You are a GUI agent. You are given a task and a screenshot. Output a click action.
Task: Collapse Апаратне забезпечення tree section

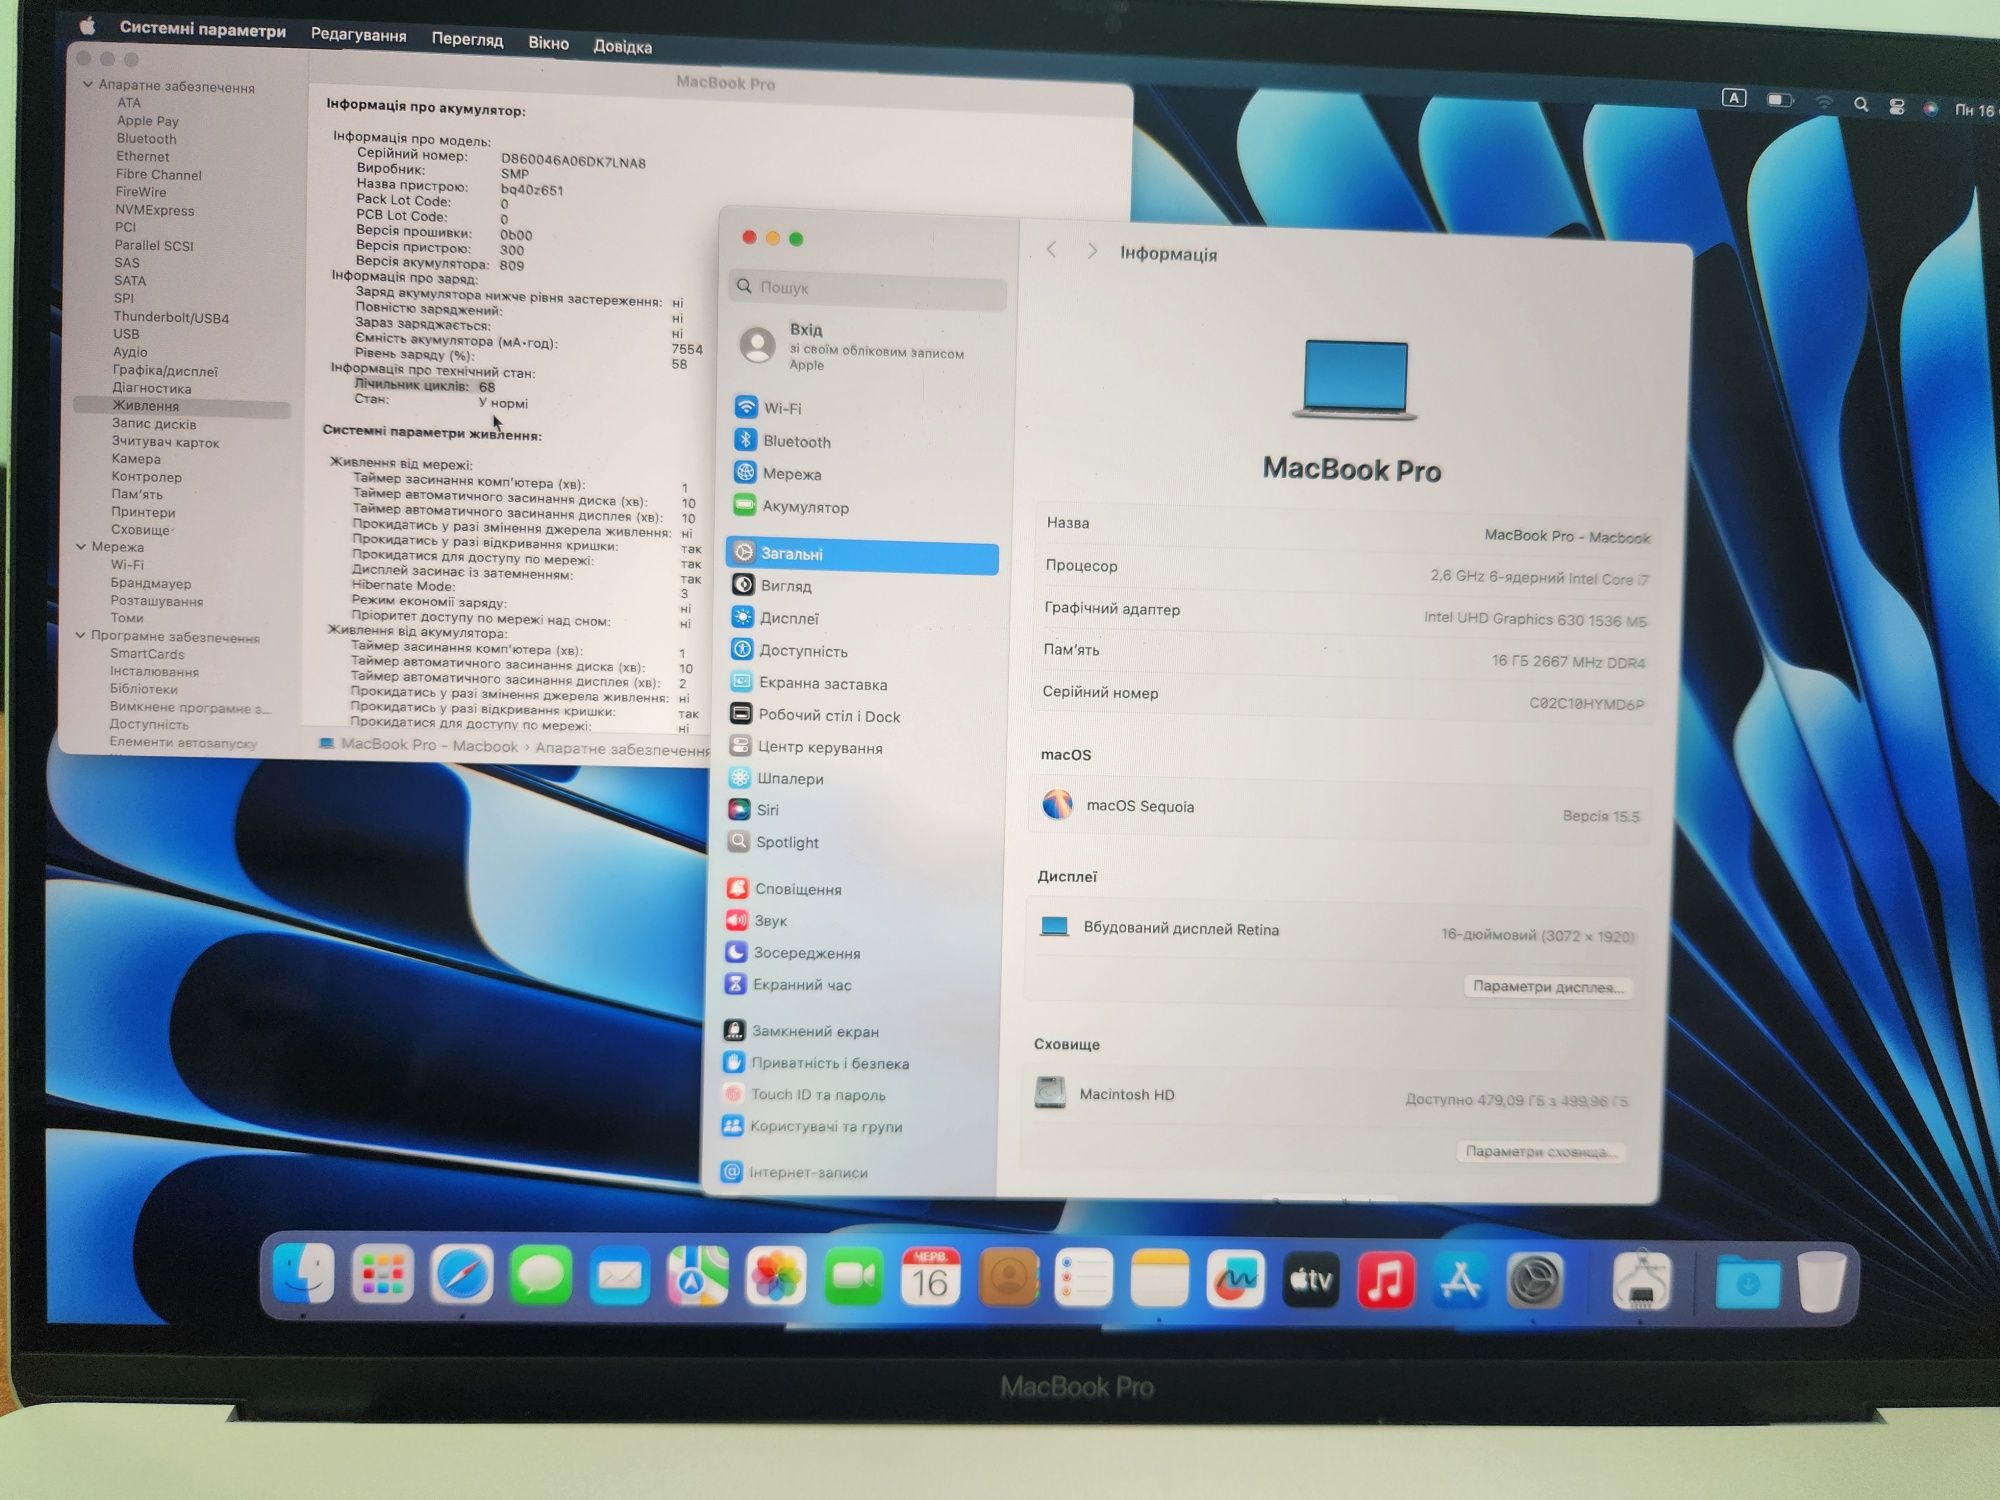tap(88, 85)
